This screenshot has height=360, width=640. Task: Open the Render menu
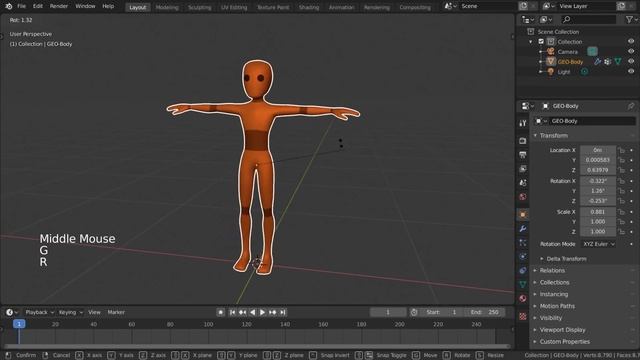(x=59, y=6)
